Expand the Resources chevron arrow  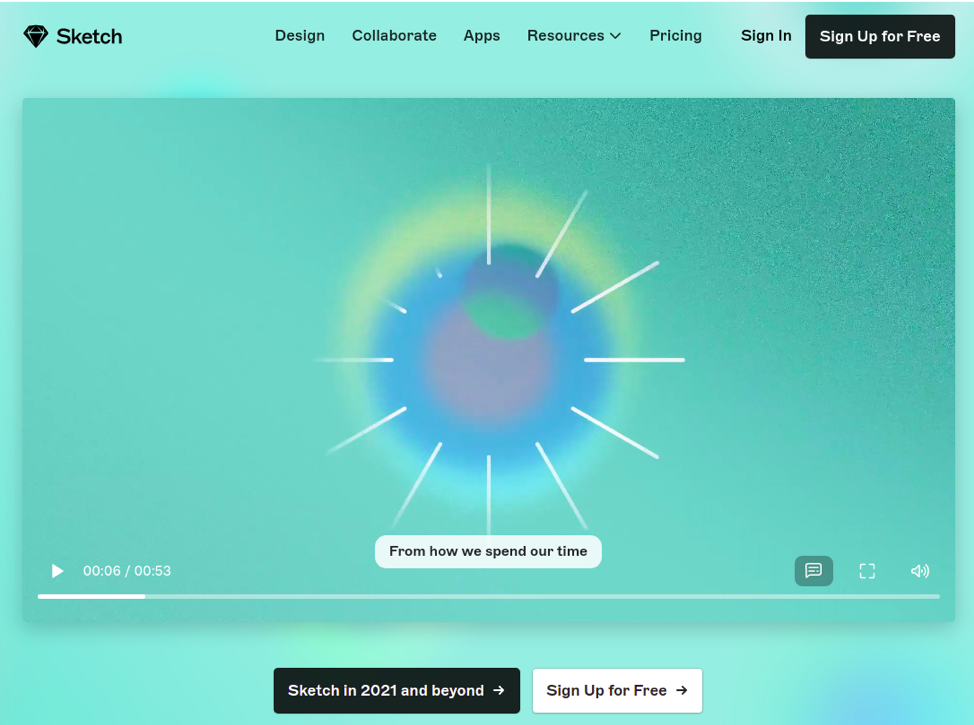click(616, 36)
